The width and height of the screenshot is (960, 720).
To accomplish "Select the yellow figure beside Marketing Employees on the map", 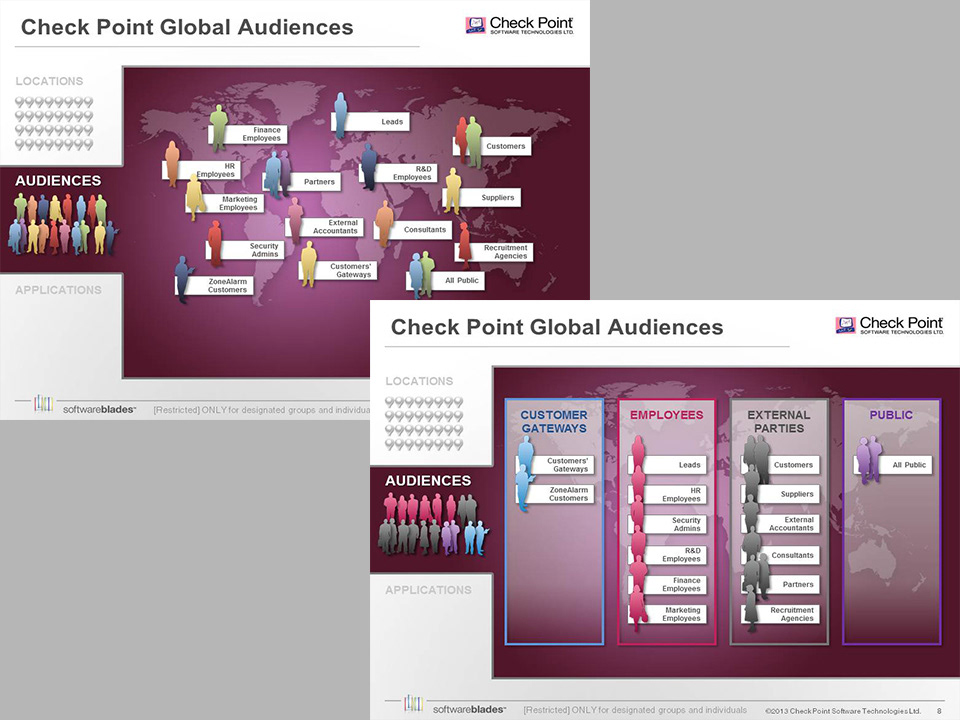I will (x=194, y=197).
